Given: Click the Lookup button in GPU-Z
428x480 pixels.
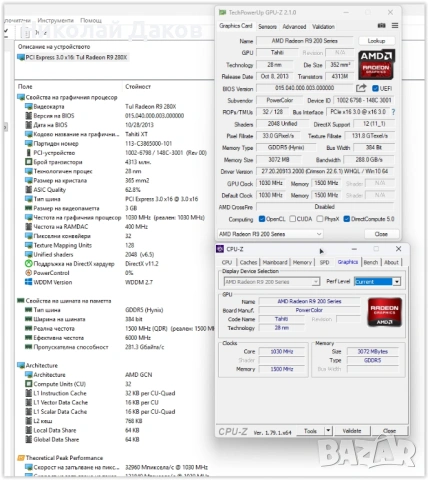Looking at the screenshot, I should click(376, 41).
